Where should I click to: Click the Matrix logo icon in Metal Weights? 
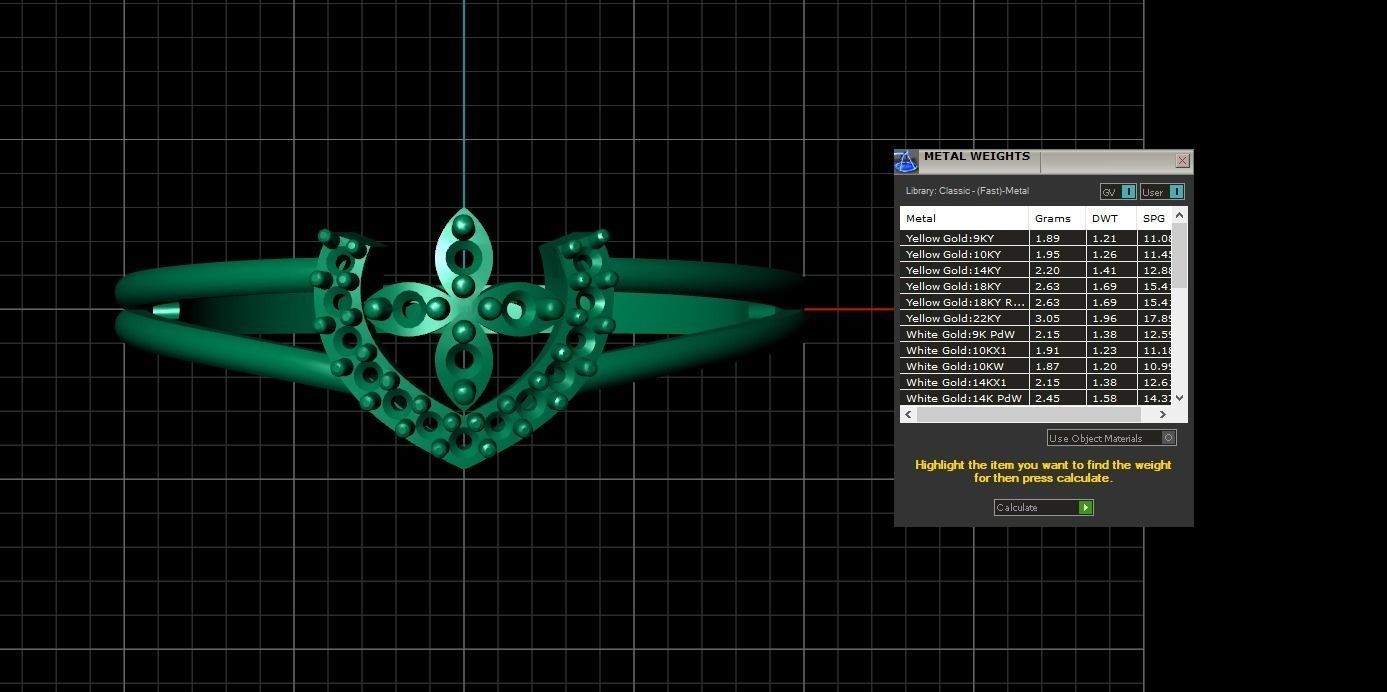click(906, 161)
